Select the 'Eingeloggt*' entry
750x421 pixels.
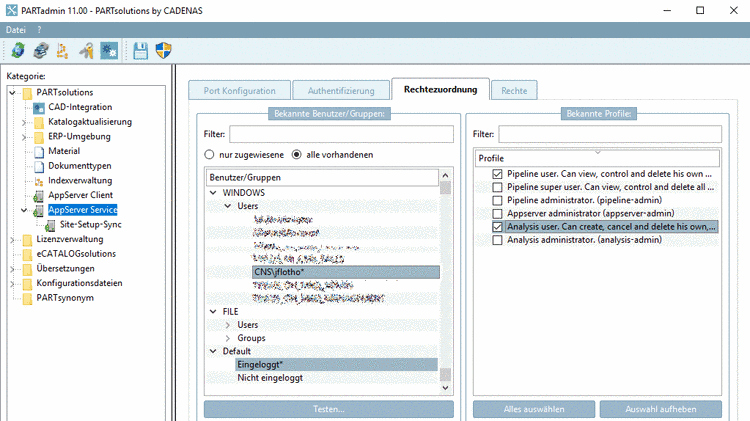point(336,365)
